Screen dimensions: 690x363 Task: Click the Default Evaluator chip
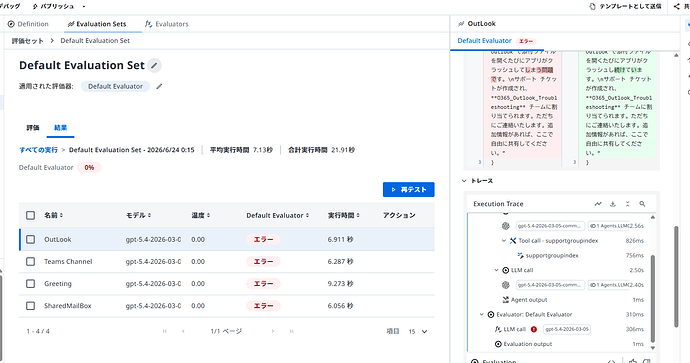[115, 86]
